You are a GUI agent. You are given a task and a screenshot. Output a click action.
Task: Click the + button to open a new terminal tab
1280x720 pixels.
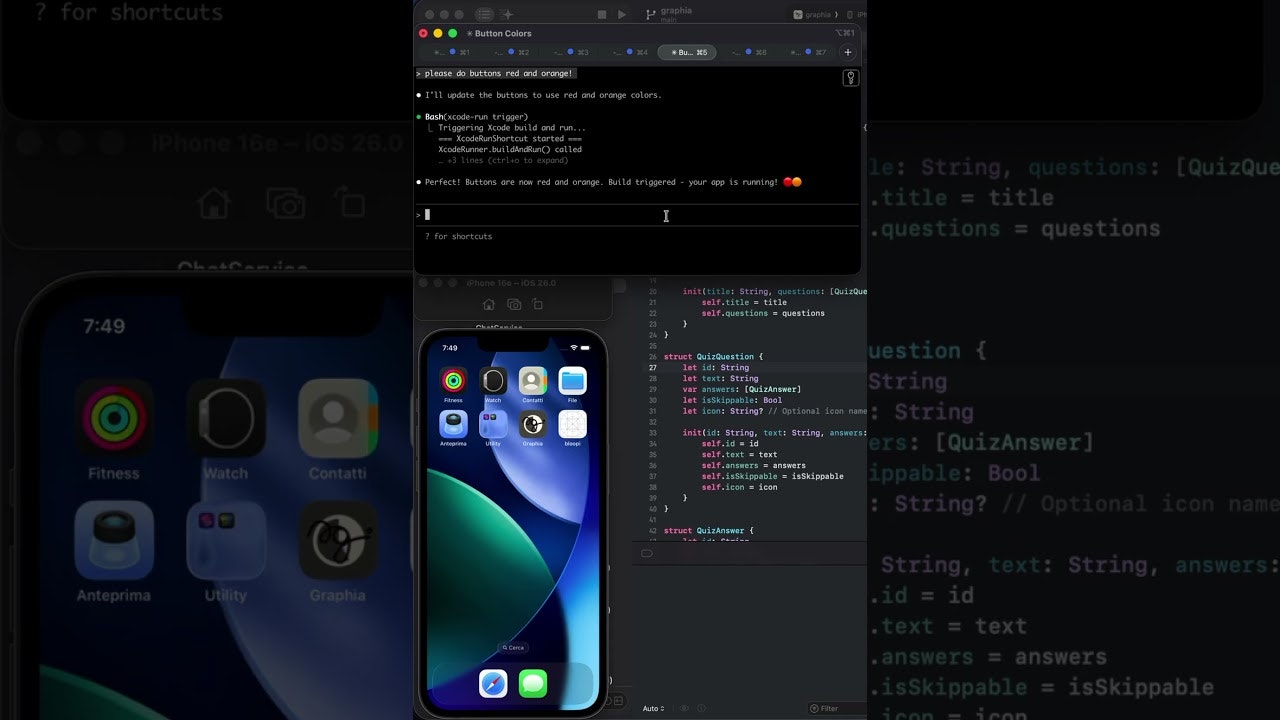(848, 52)
